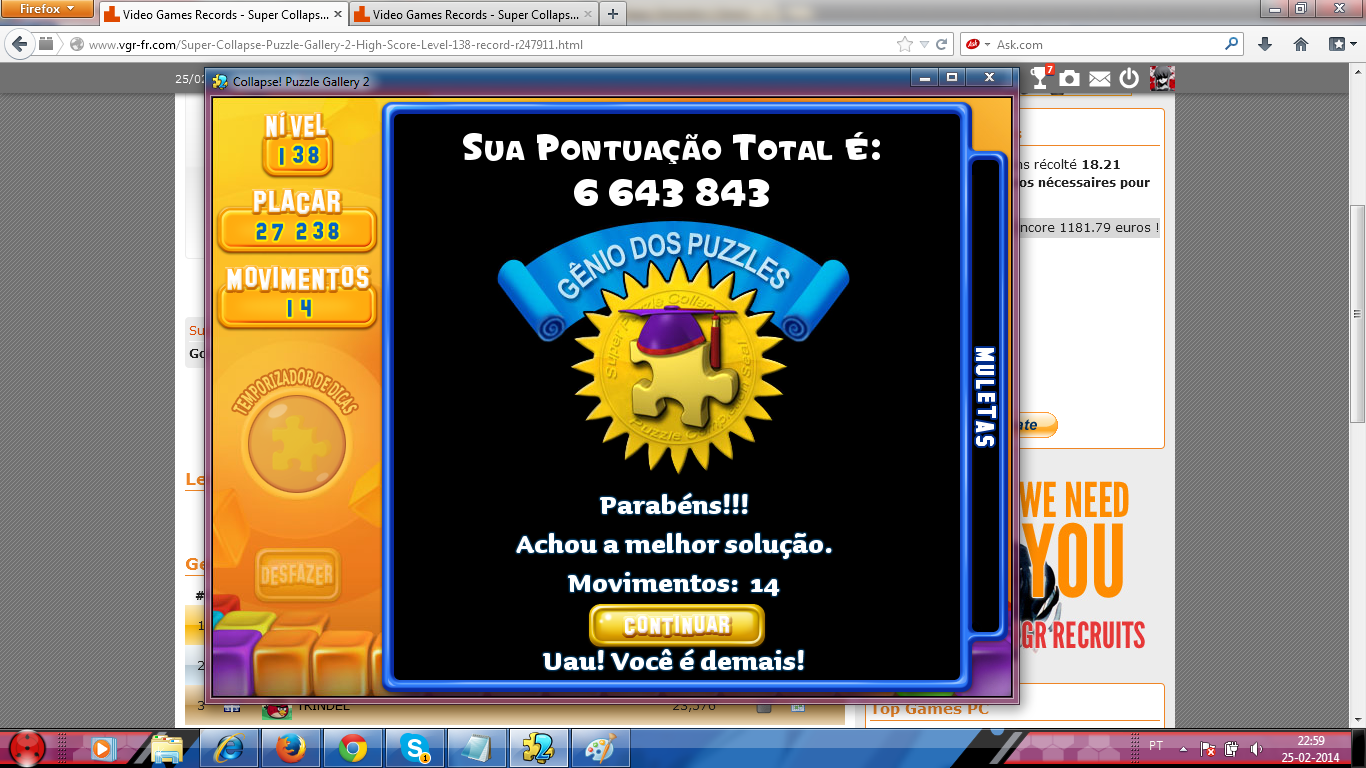Click the power logout icon on site

pyautogui.click(x=1129, y=78)
